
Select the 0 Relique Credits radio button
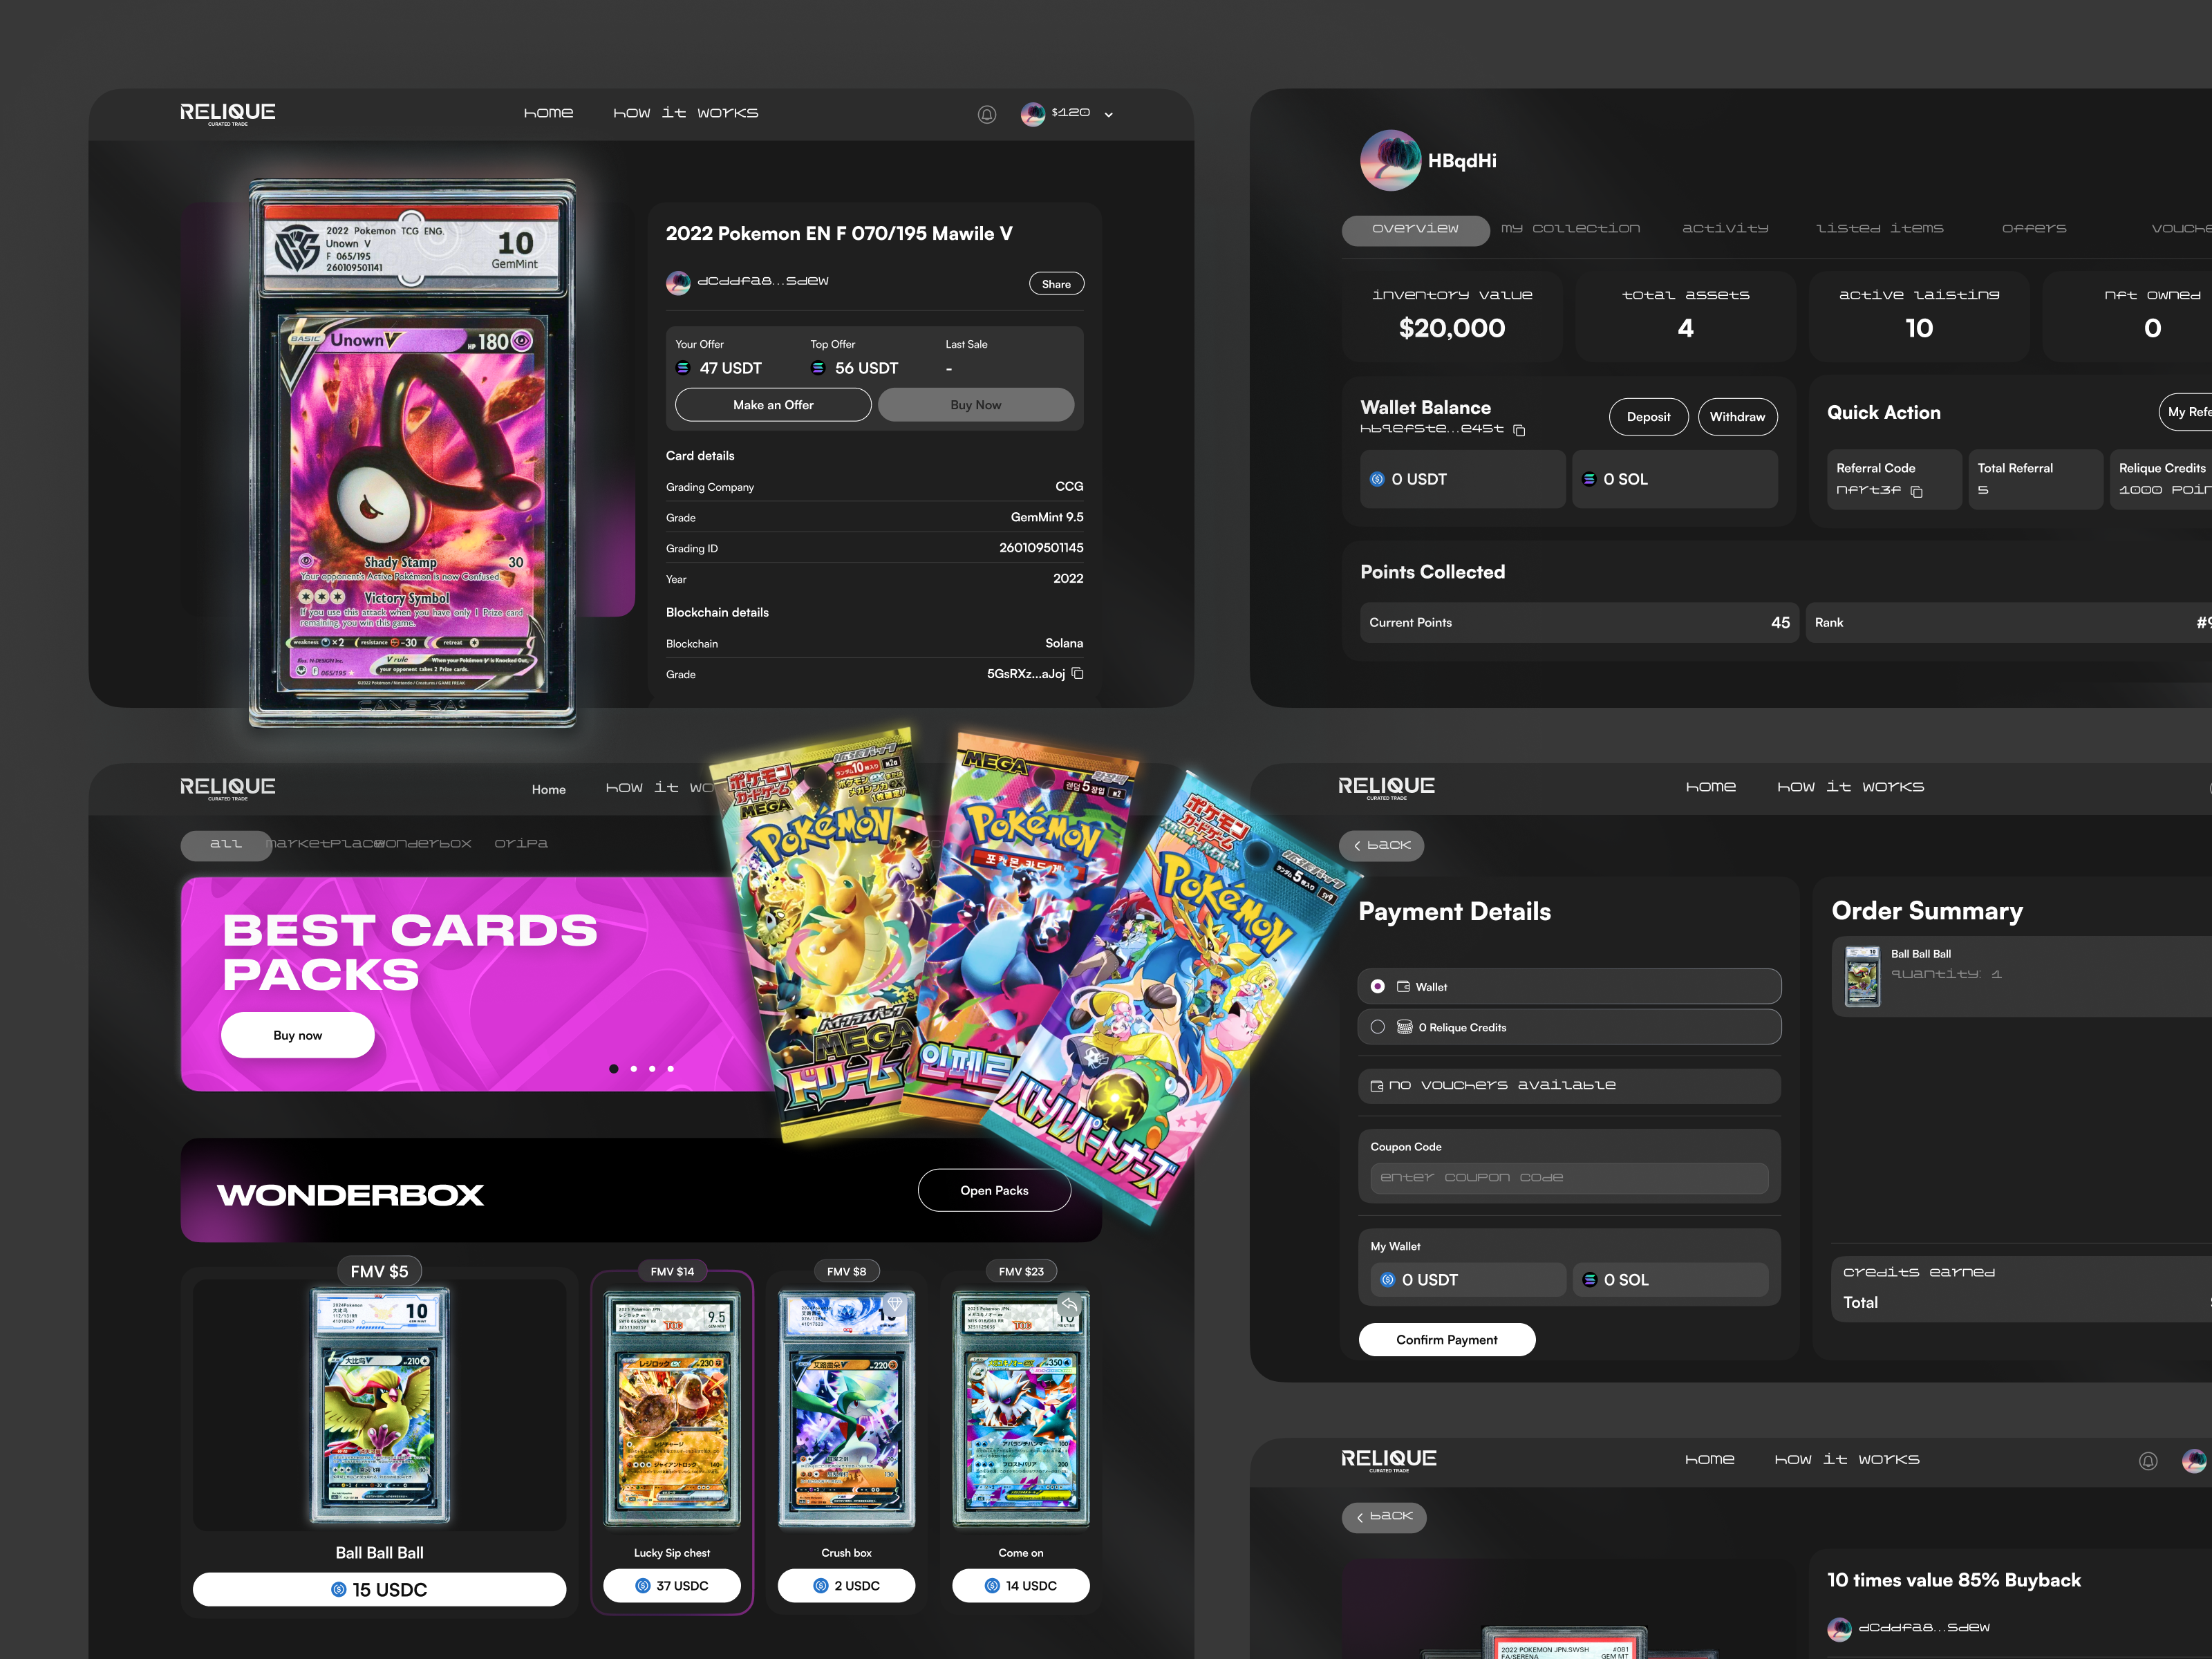pyautogui.click(x=1377, y=1027)
